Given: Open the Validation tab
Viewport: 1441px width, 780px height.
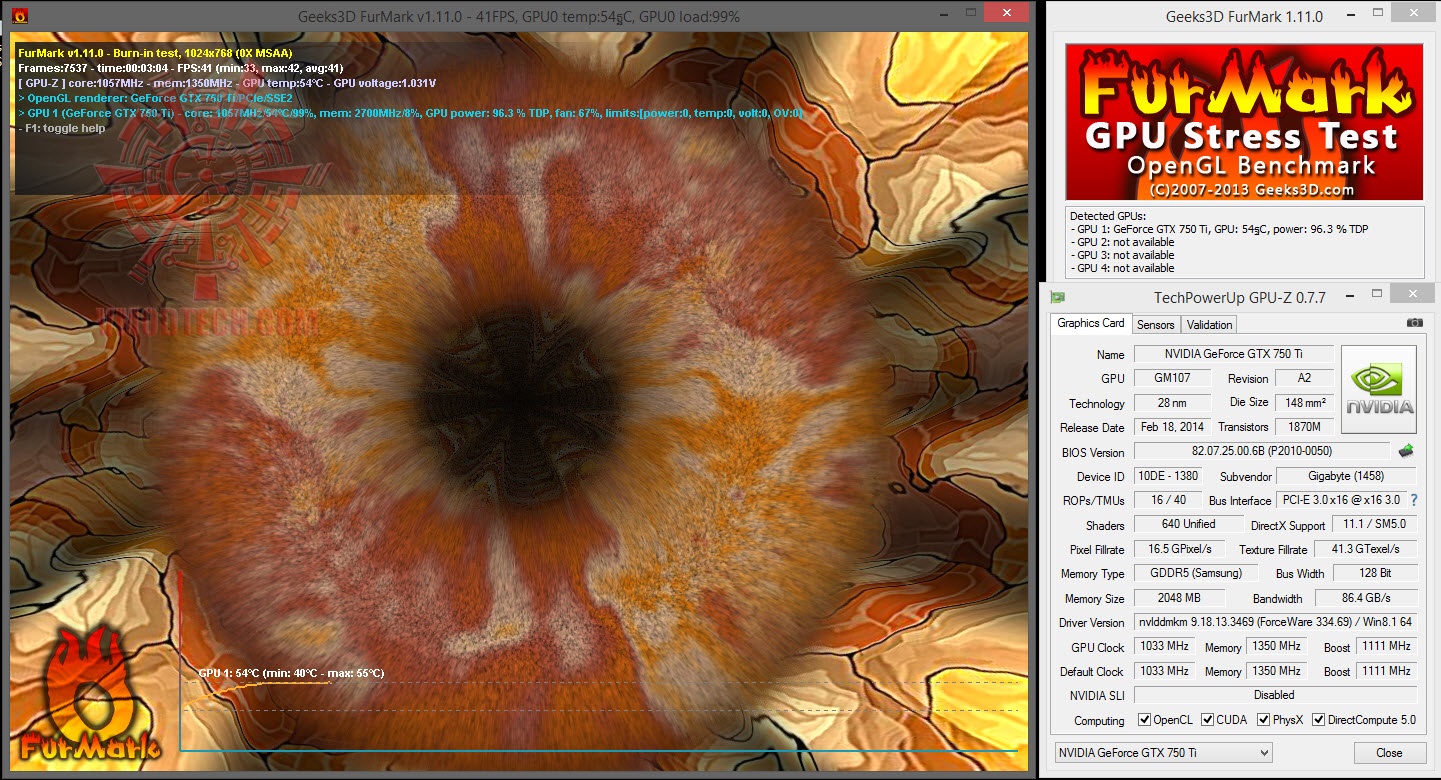Looking at the screenshot, I should [x=1210, y=325].
